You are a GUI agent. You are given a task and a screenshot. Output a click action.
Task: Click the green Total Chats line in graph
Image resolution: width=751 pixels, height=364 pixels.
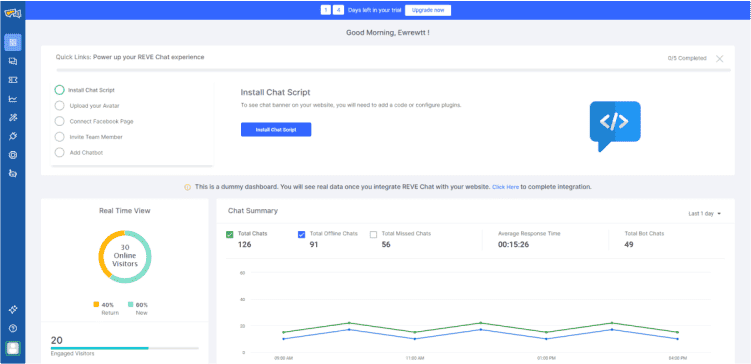coord(480,328)
